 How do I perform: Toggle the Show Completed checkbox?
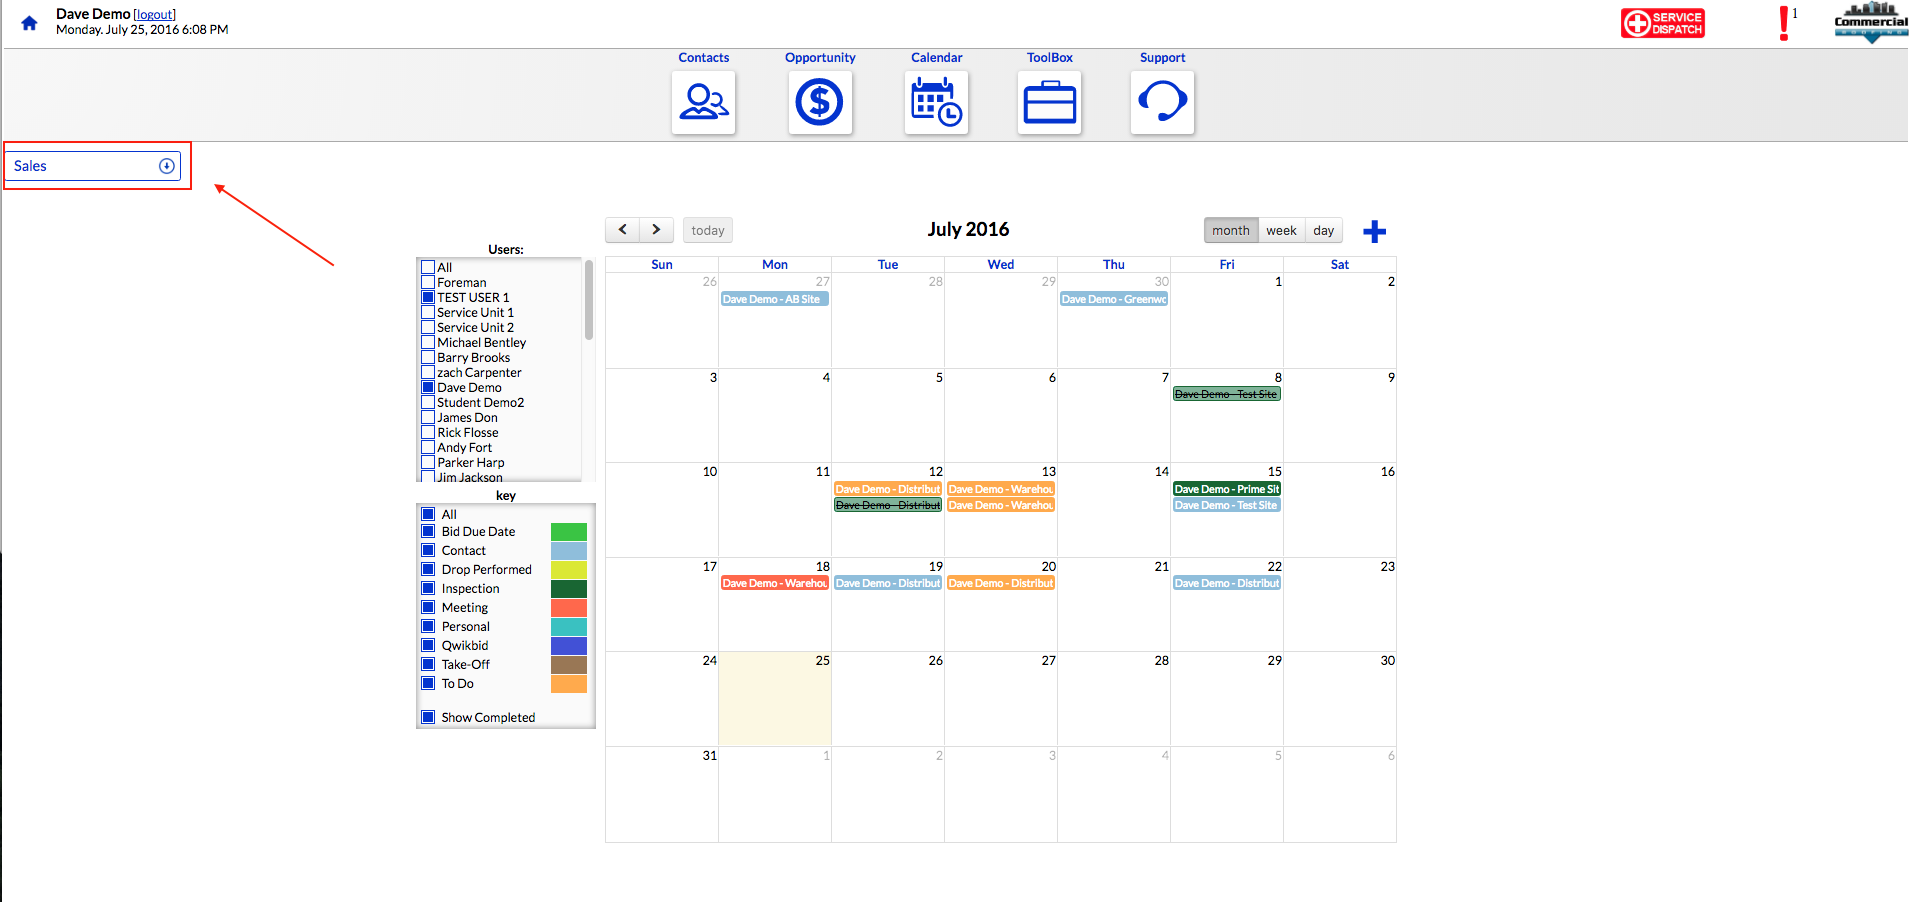[x=428, y=717]
